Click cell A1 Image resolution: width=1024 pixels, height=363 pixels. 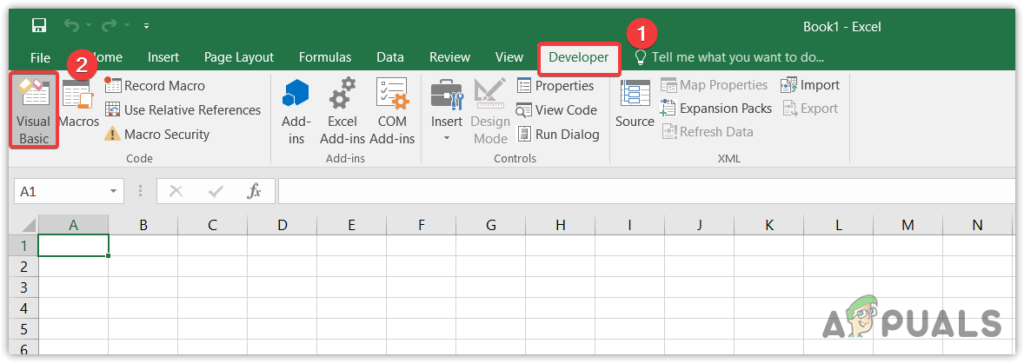point(74,245)
